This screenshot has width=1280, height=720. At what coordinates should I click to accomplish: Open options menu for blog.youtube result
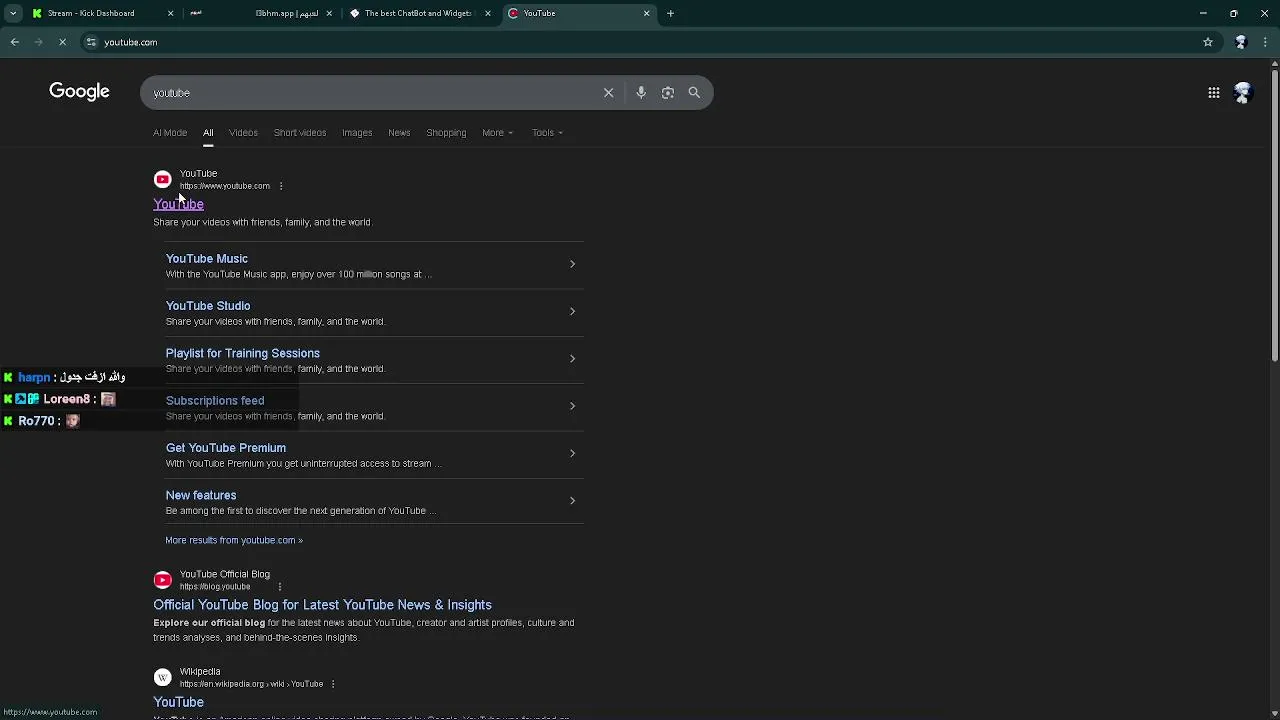pos(280,587)
